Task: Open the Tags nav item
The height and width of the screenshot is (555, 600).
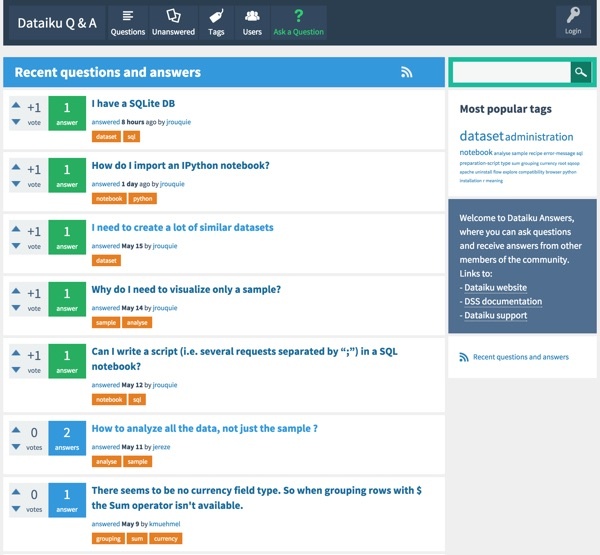Action: pos(216,23)
